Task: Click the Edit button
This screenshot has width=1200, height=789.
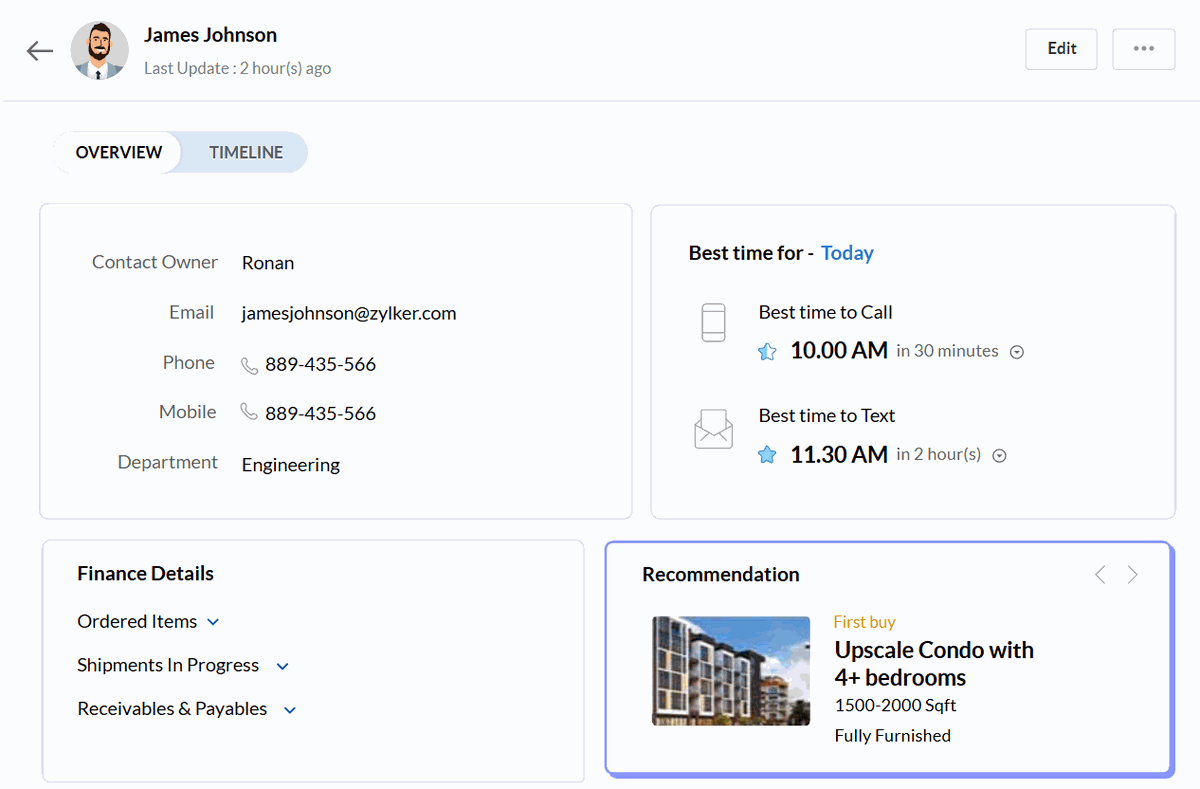Action: click(x=1061, y=49)
